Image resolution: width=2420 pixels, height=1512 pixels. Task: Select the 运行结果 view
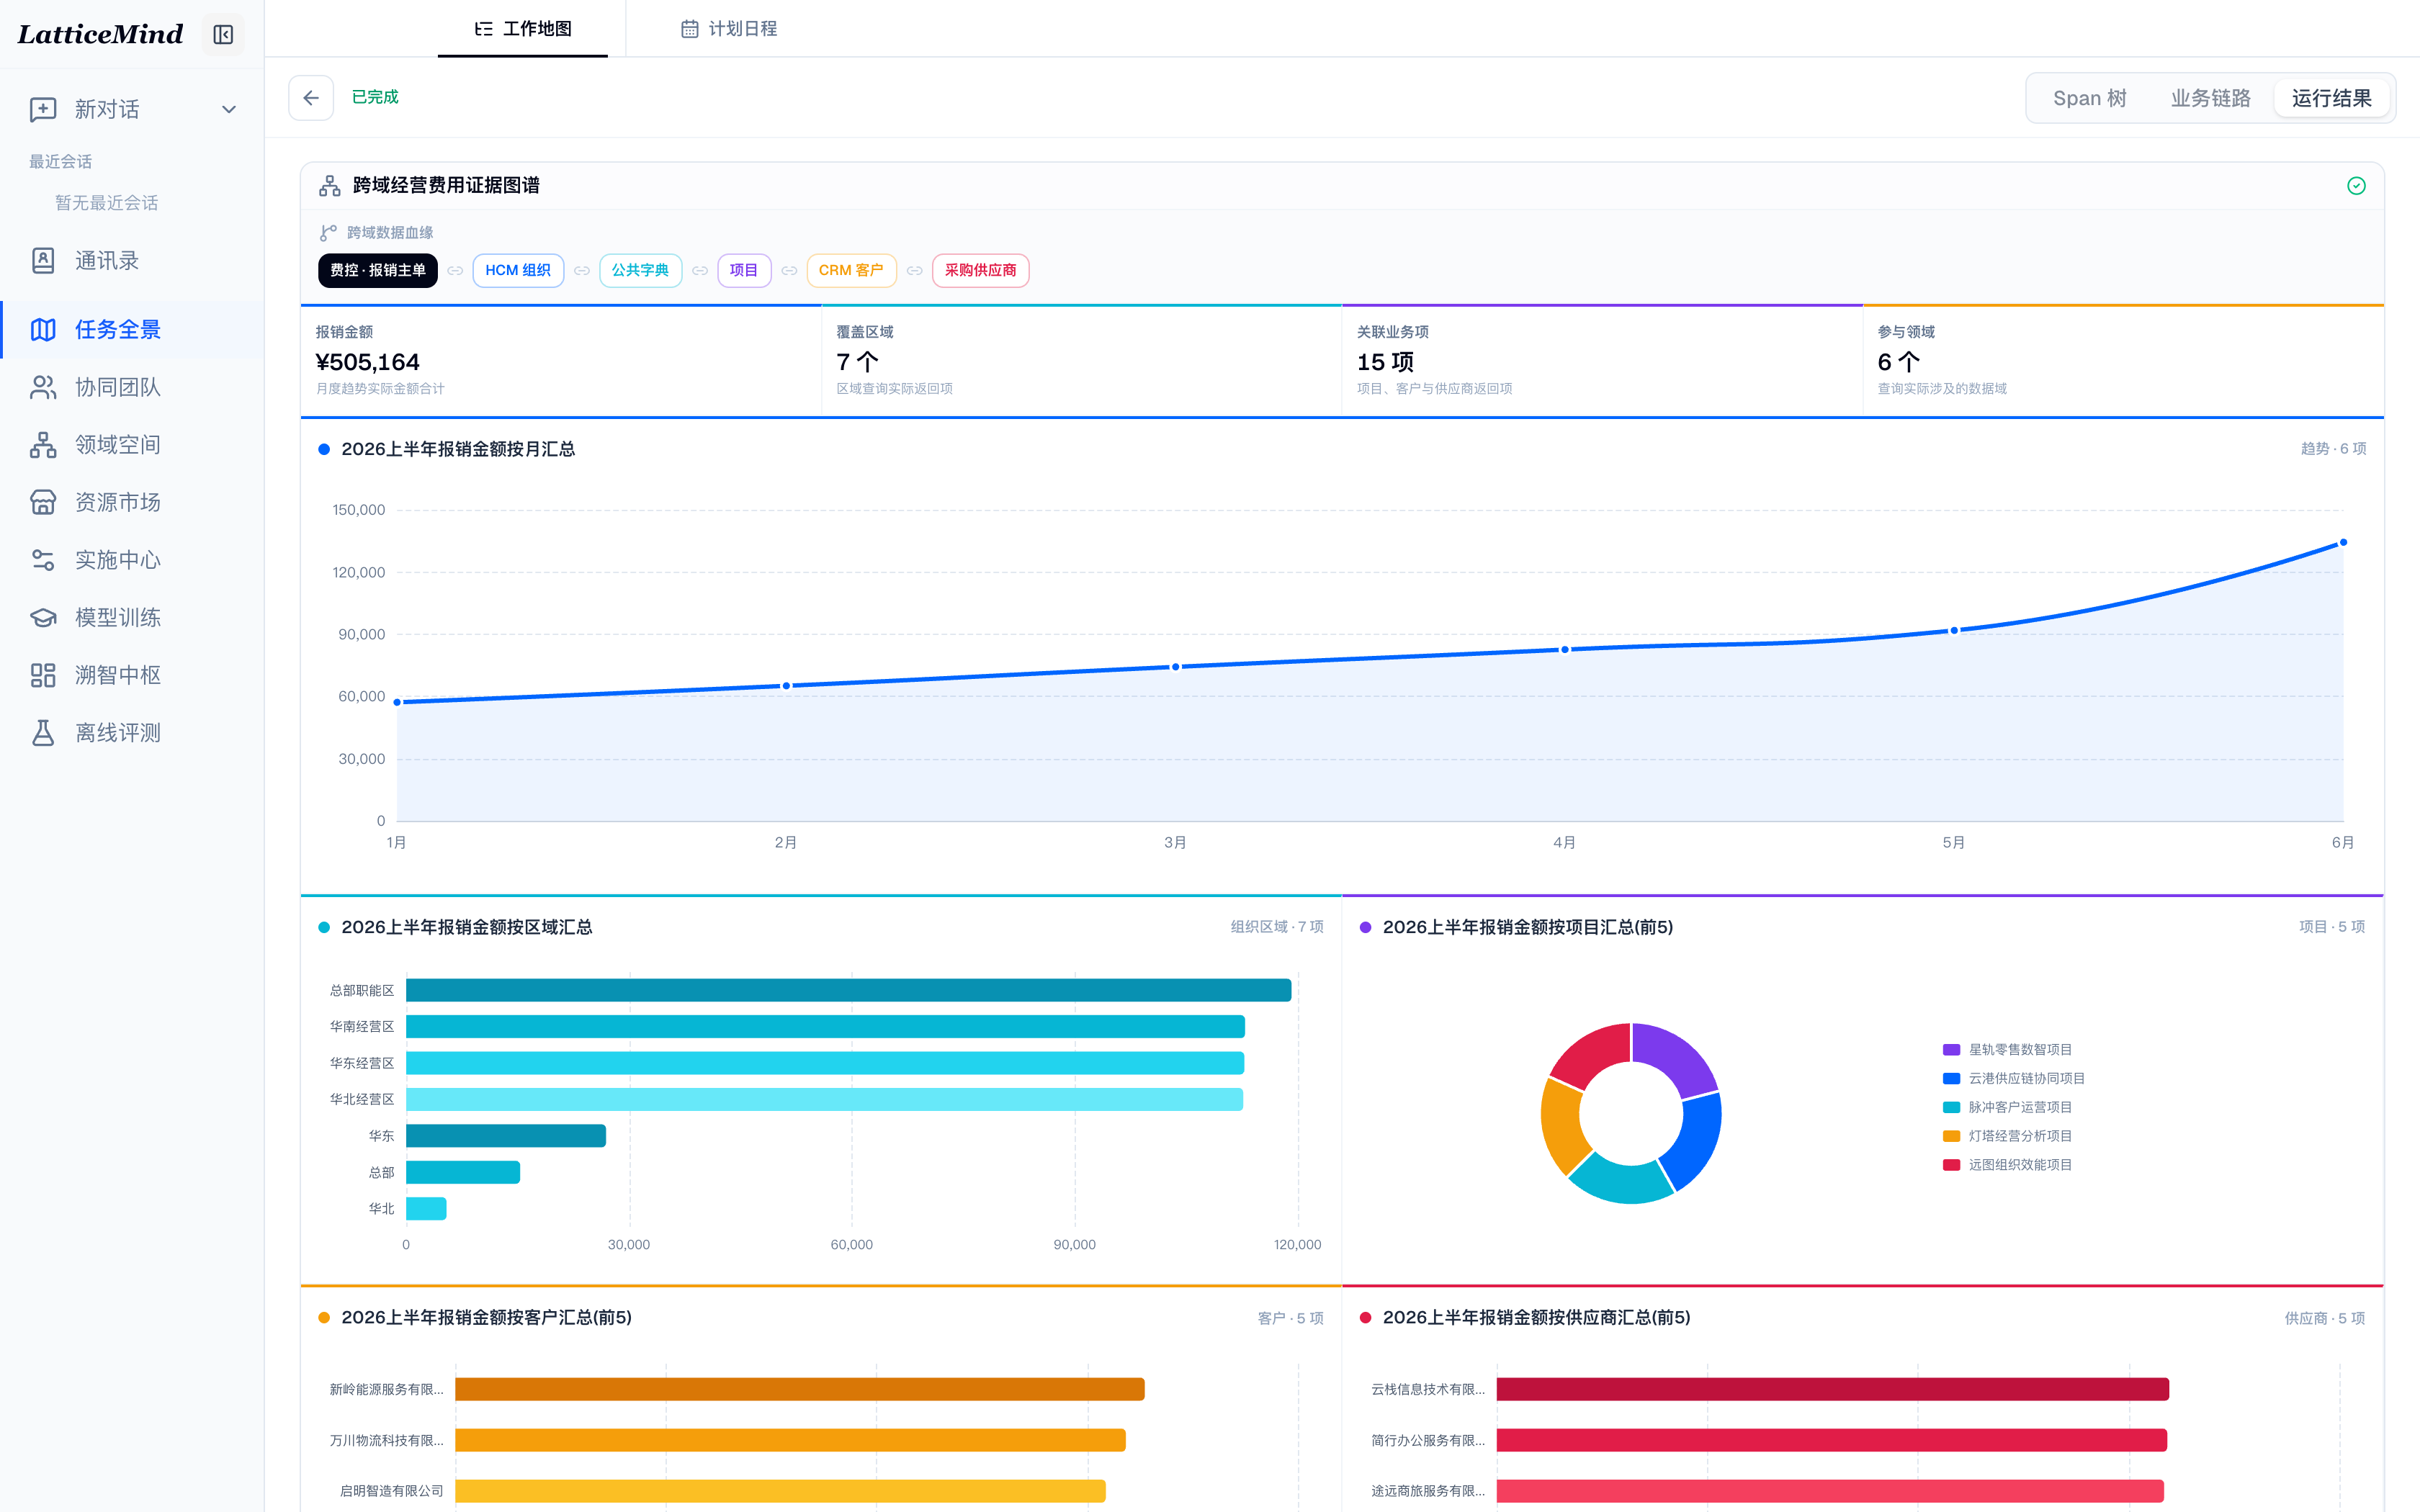[x=2331, y=98]
